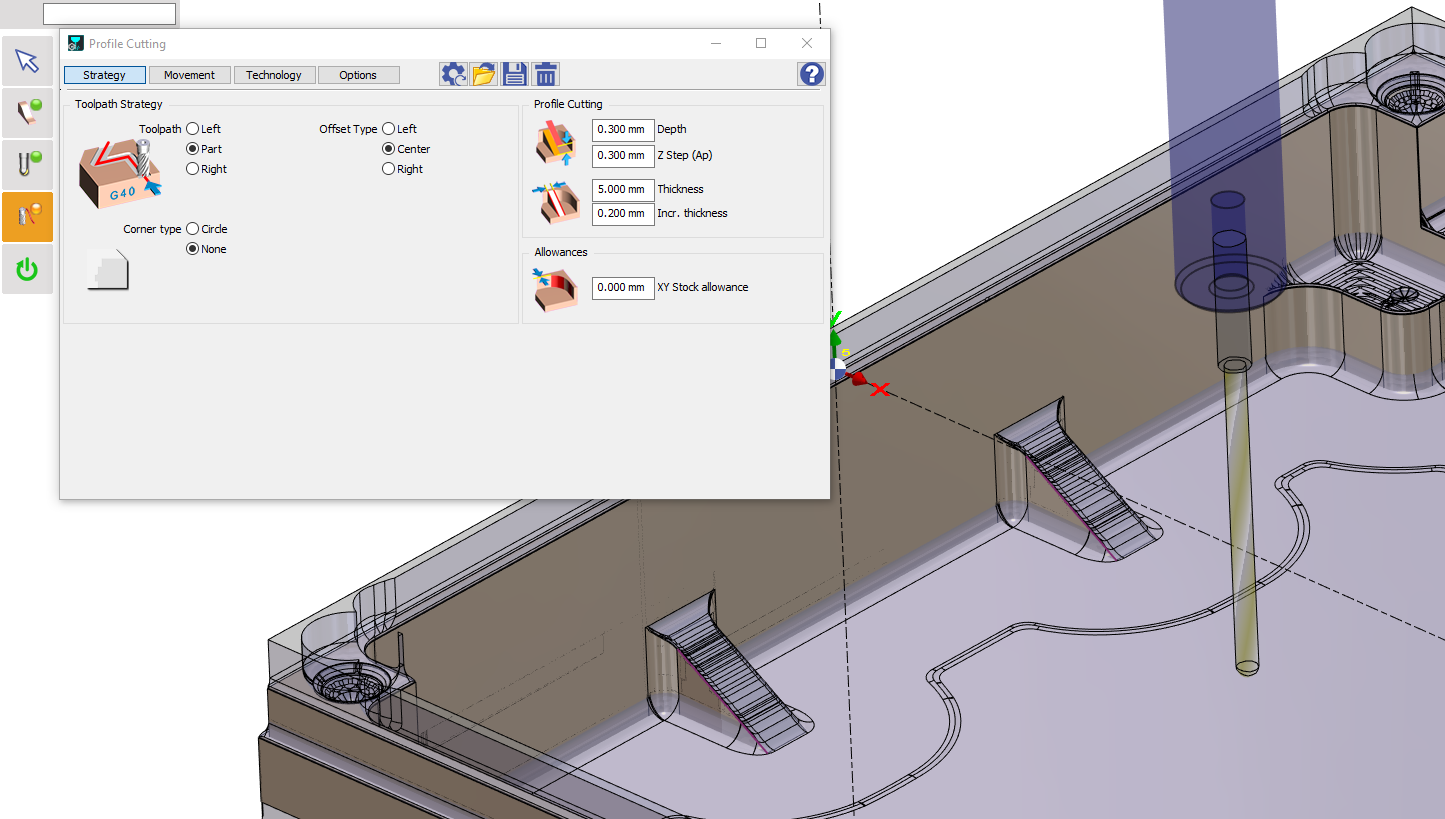The height and width of the screenshot is (819, 1445).
Task: Click the geometry selection icon in sidebar
Action: pos(27,113)
